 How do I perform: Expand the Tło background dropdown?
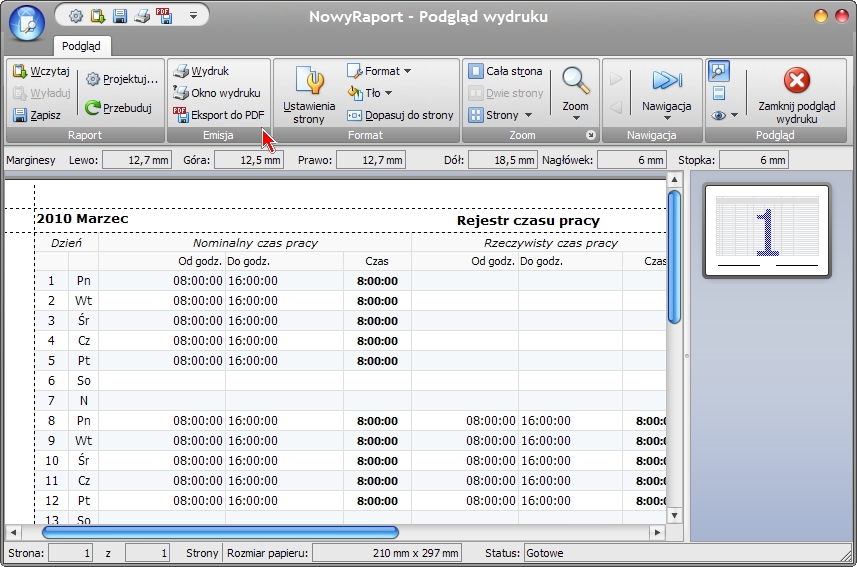tap(370, 93)
